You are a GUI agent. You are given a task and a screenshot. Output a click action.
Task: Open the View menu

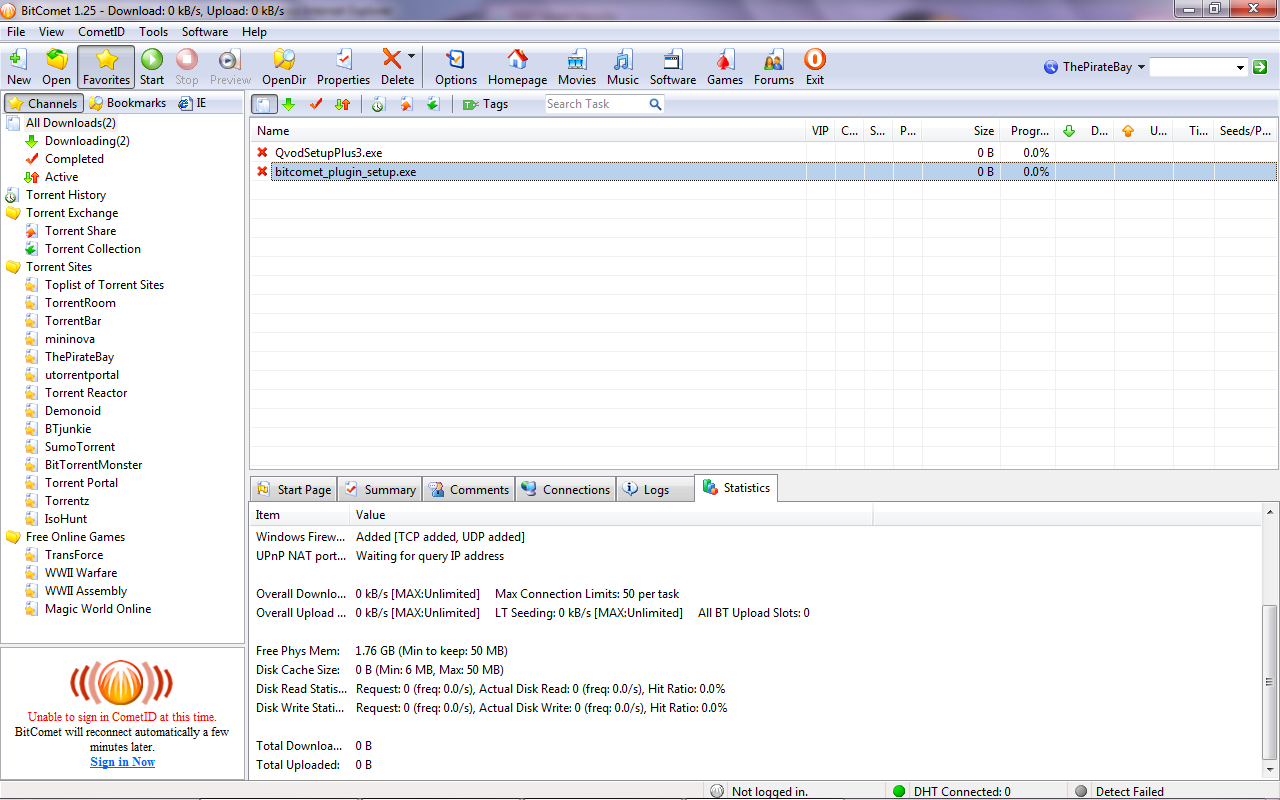[51, 32]
